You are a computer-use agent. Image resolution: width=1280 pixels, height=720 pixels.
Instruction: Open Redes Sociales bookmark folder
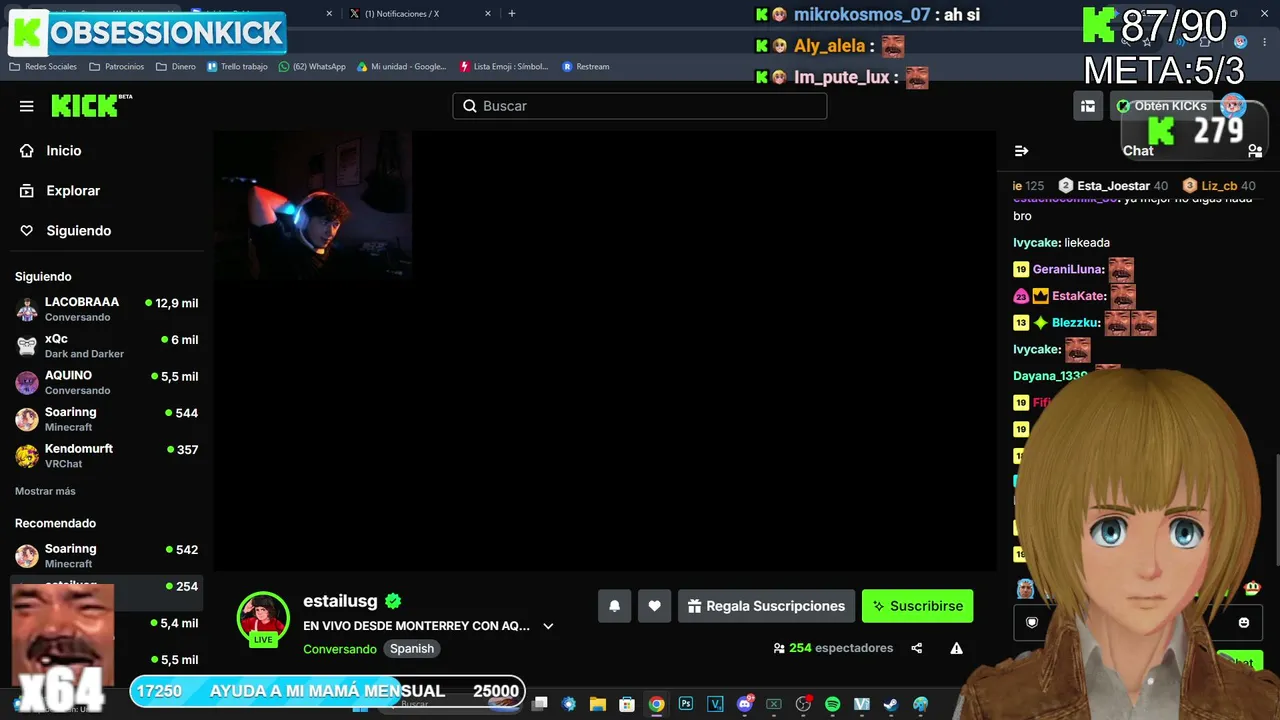click(43, 67)
